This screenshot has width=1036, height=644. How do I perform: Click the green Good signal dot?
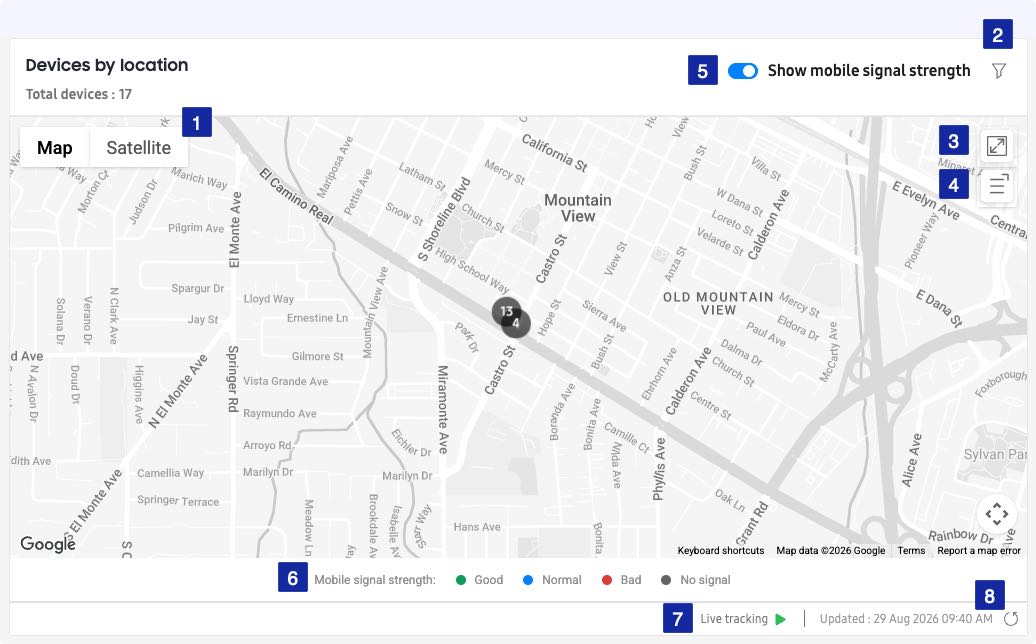[x=461, y=580]
